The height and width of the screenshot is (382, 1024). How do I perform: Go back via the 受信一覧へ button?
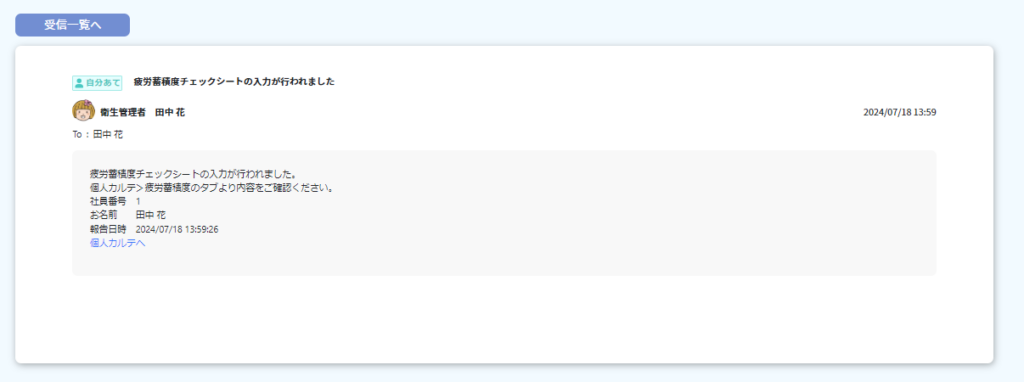point(72,25)
